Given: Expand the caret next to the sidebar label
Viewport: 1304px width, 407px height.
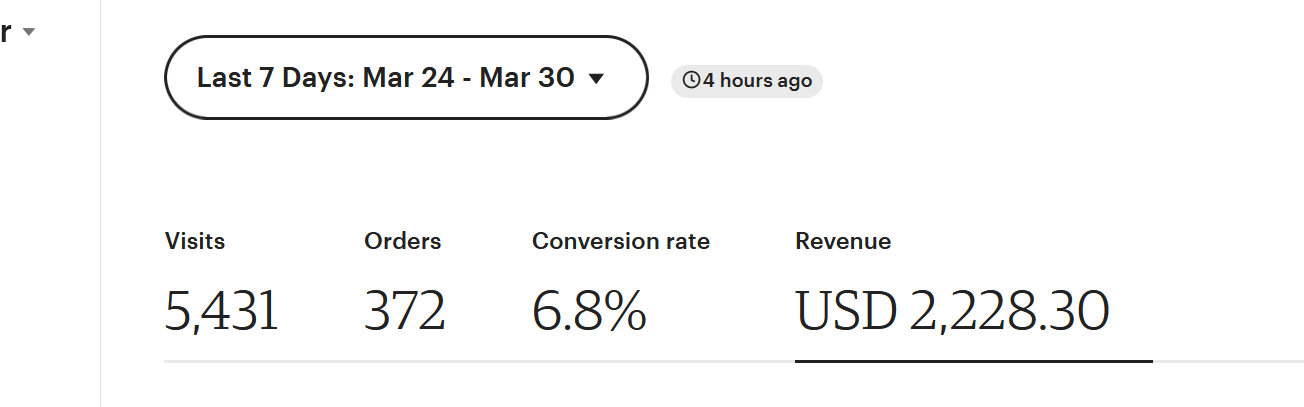Looking at the screenshot, I should click(29, 32).
